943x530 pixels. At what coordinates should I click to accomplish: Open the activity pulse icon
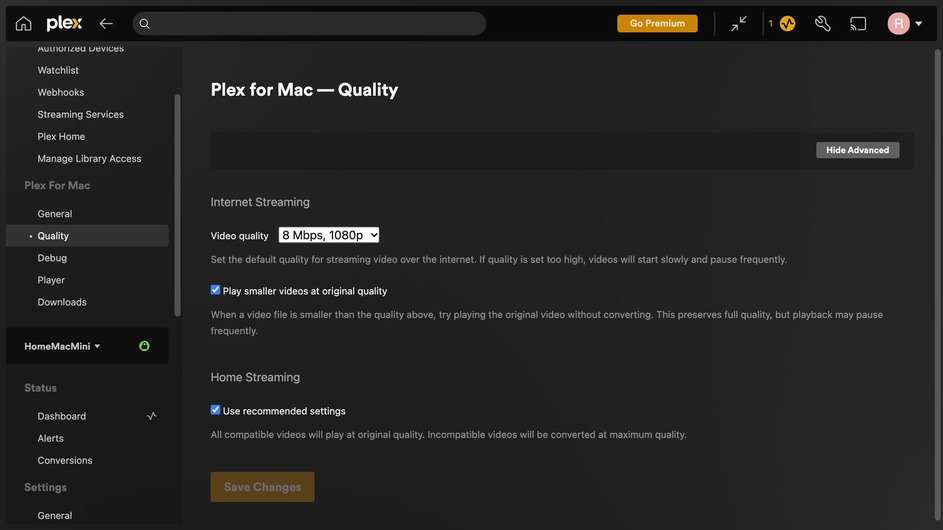click(x=787, y=23)
